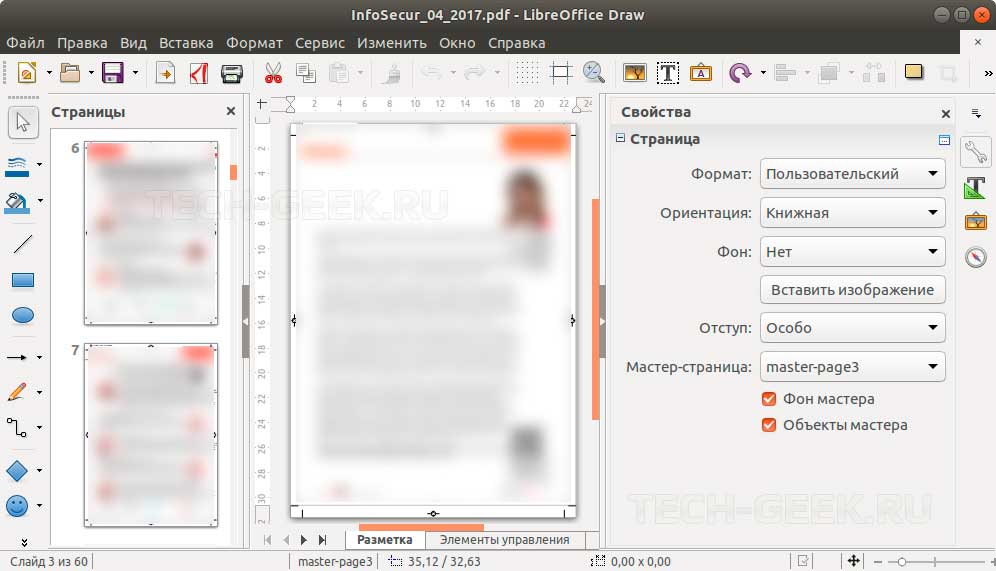Image resolution: width=996 pixels, height=571 pixels.
Task: Open the Мастер-страница dropdown
Action: pos(852,366)
